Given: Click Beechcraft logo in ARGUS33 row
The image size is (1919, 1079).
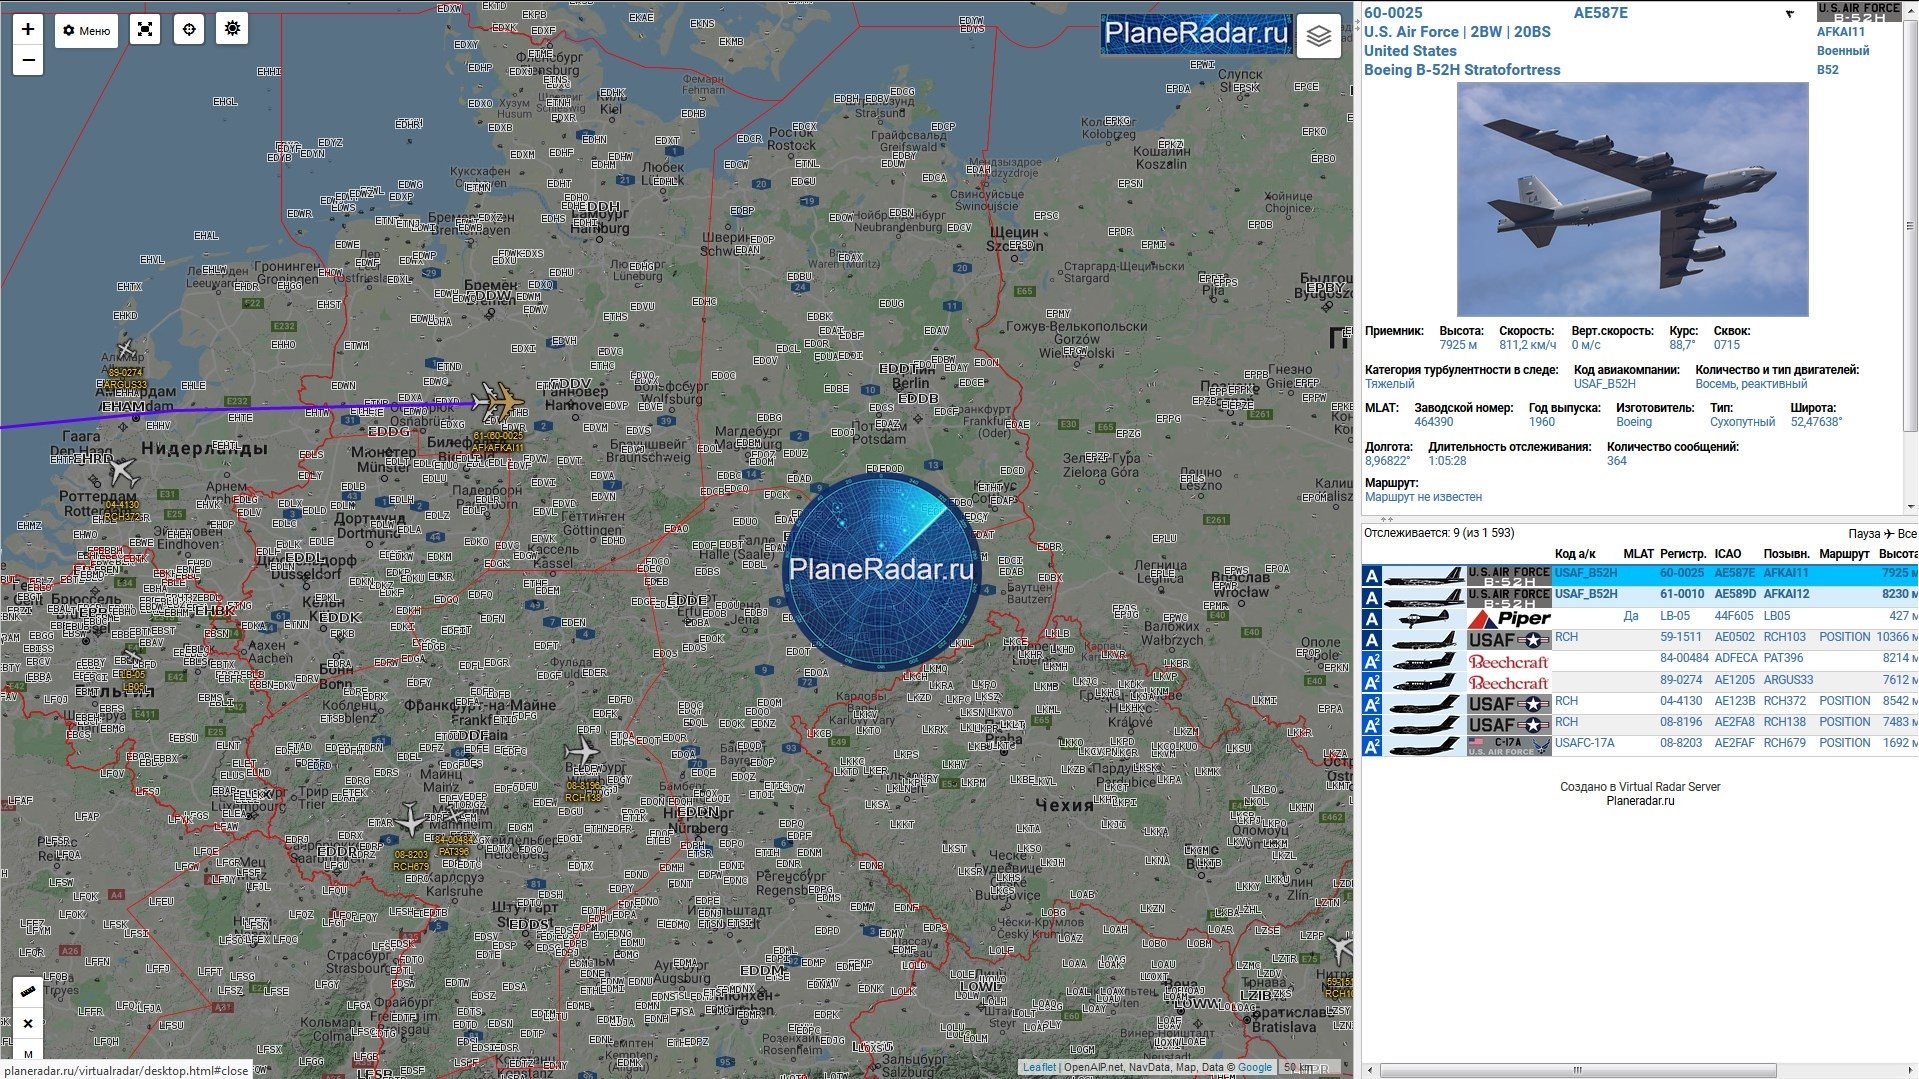Looking at the screenshot, I should pos(1509,682).
